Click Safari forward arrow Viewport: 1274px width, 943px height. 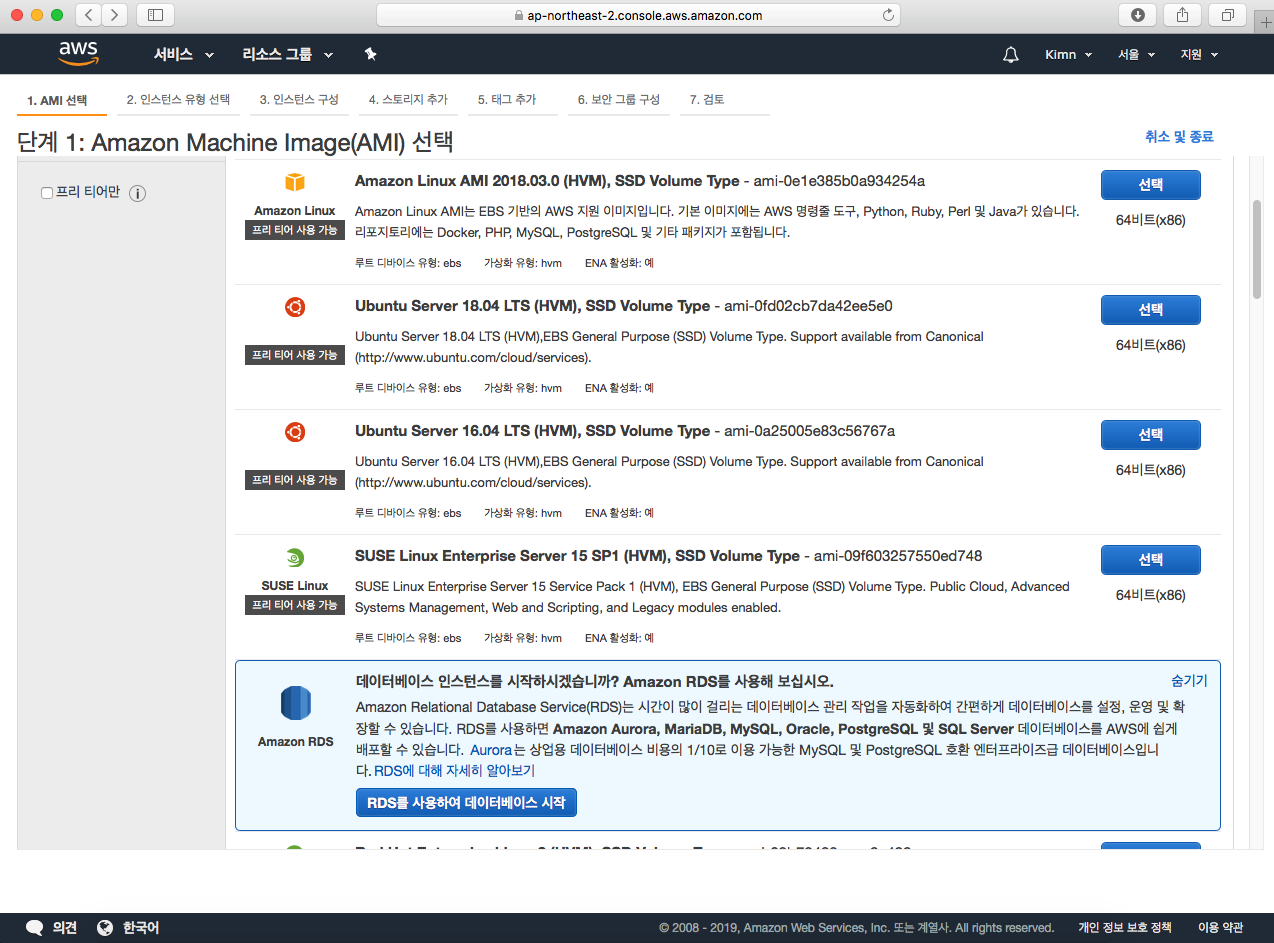coord(115,15)
